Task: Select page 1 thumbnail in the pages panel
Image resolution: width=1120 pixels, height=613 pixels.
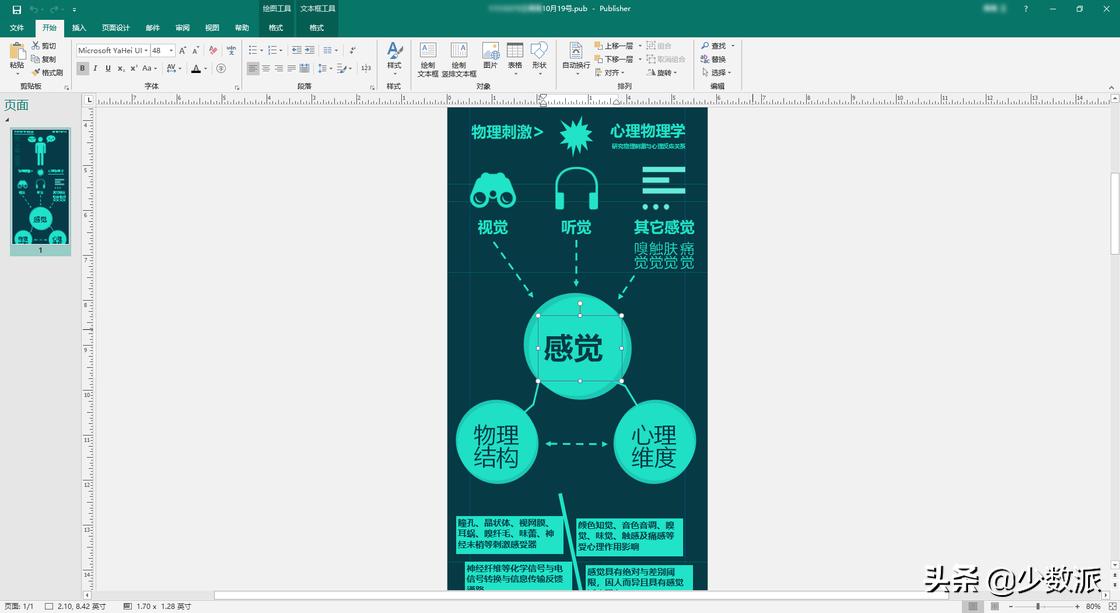Action: (x=40, y=185)
